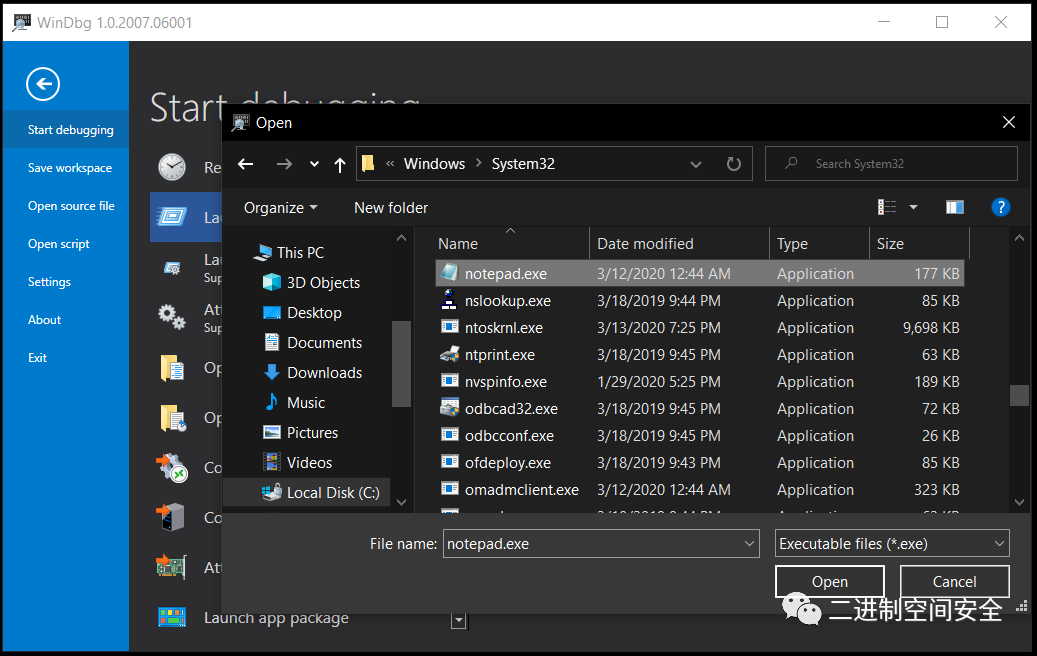Select nvspinfo.exe in file list
1037x656 pixels.
coord(700,382)
